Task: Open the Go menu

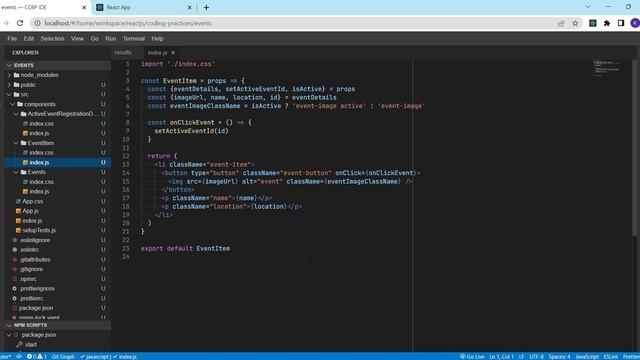Action: 95,38
